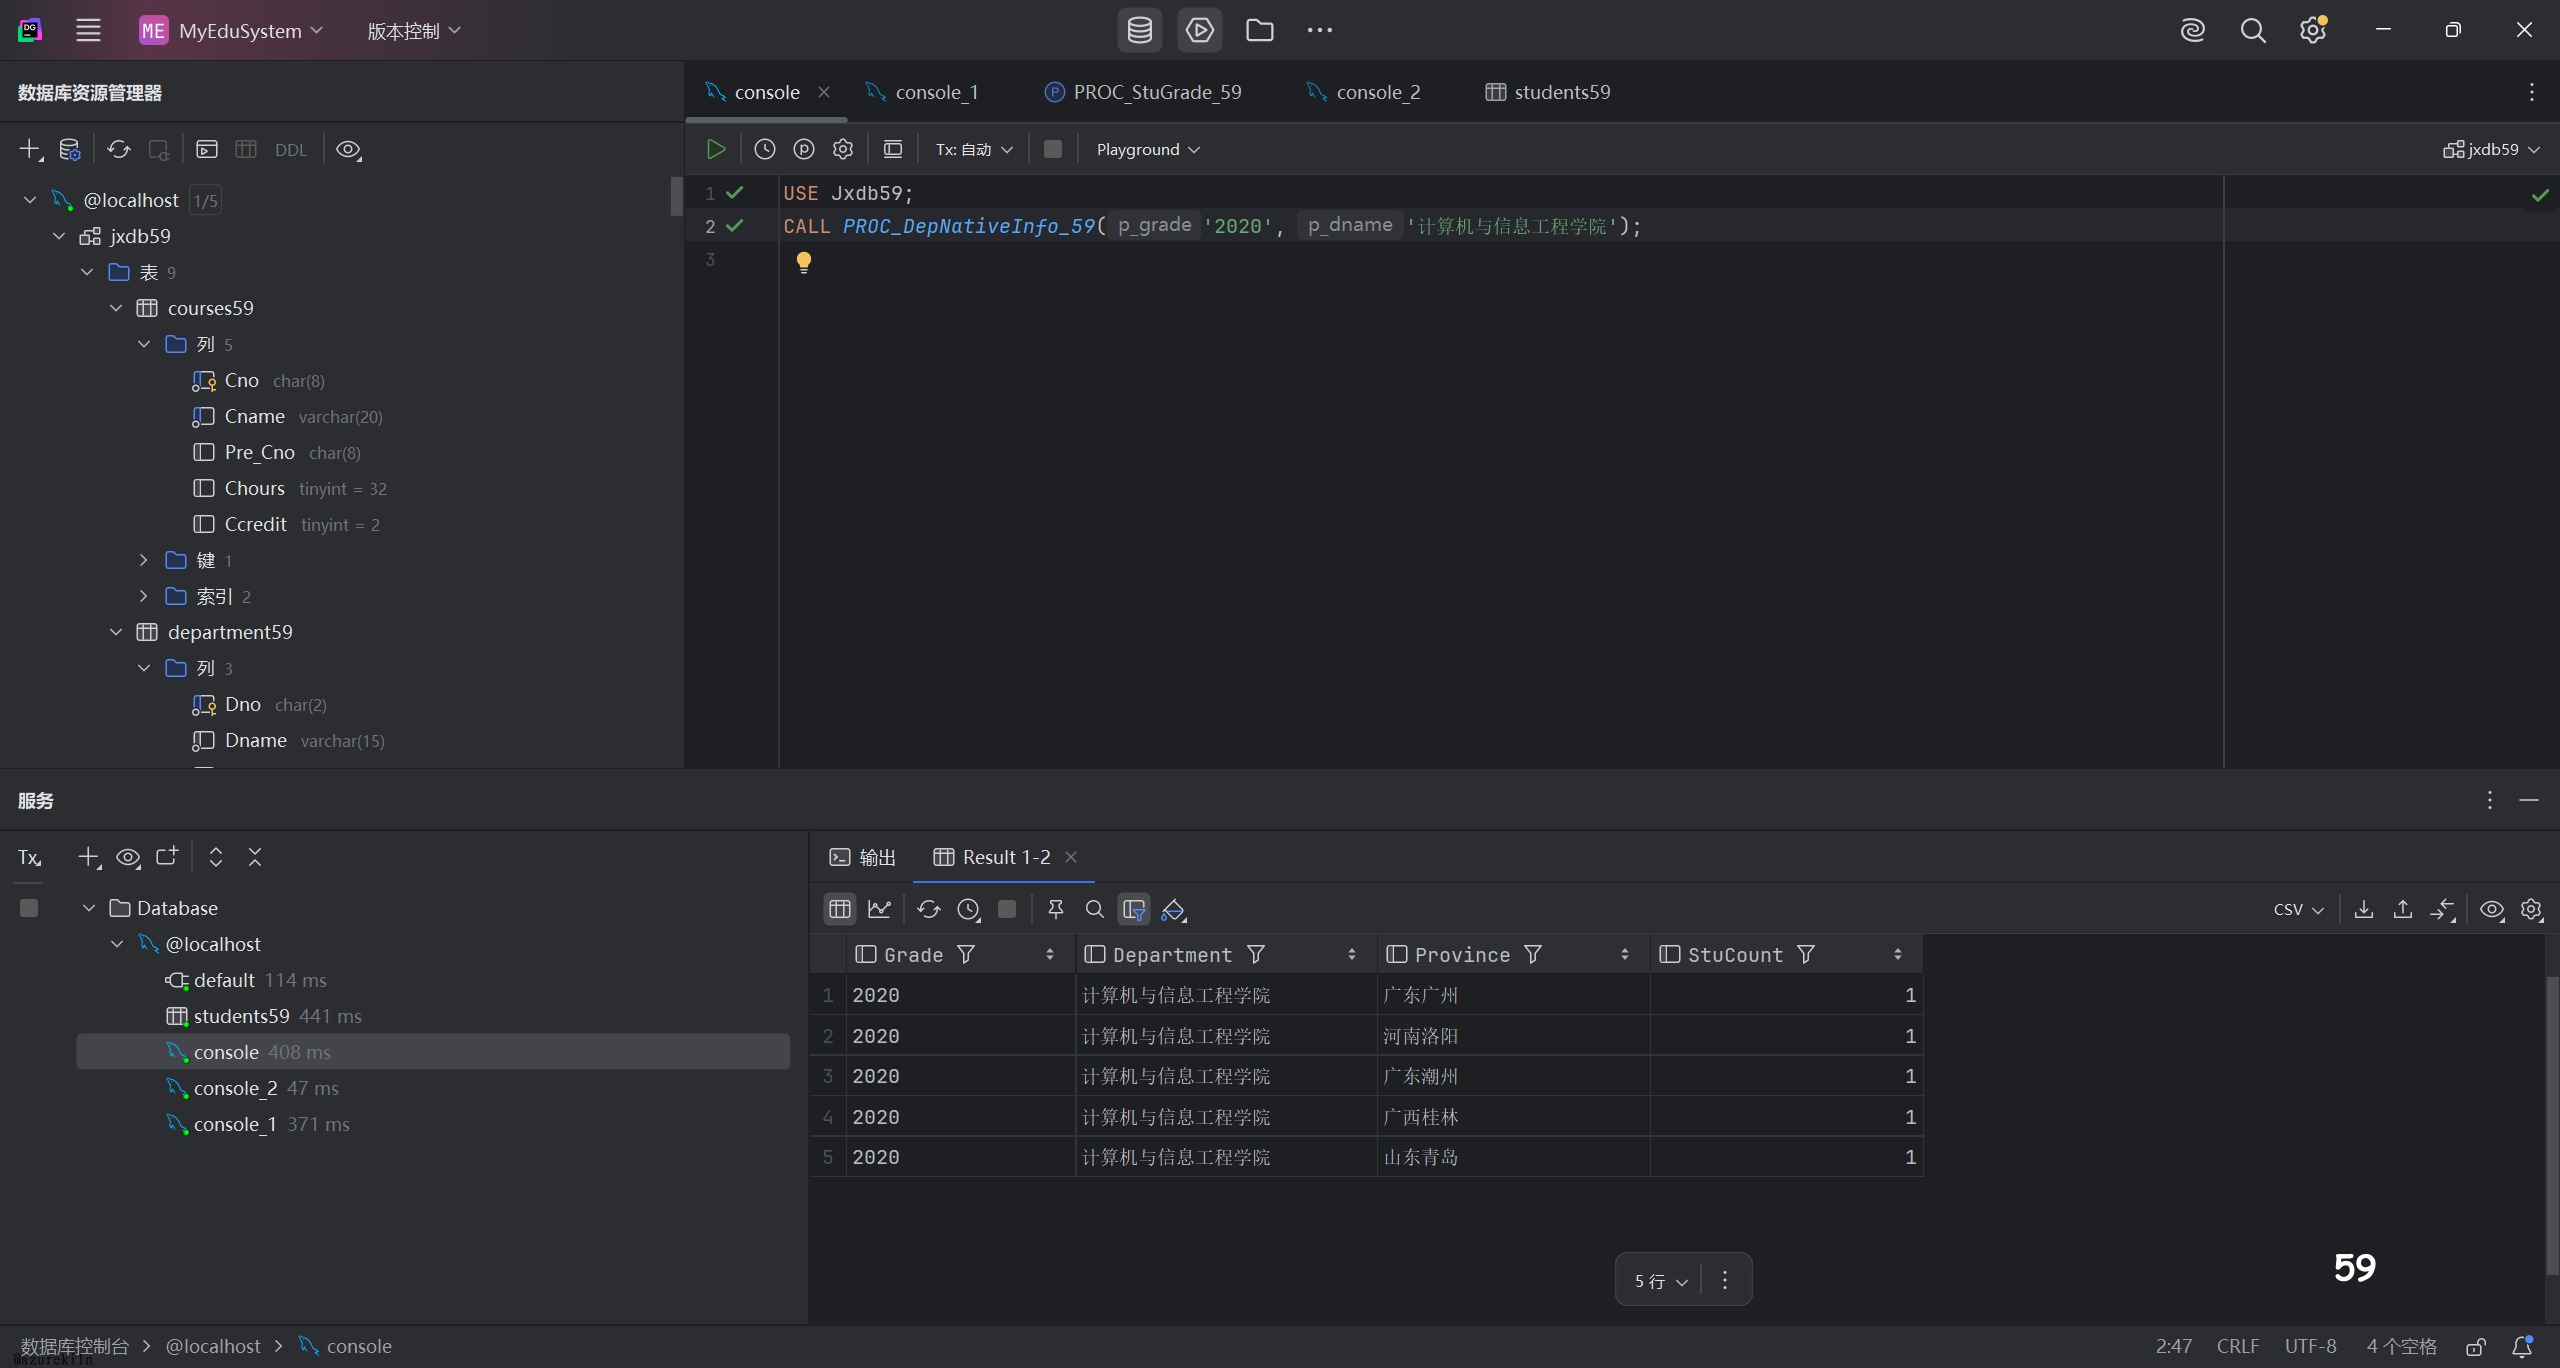The image size is (2560, 1368).
Task: Toggle the explorer view options eye
Action: pyautogui.click(x=348, y=150)
